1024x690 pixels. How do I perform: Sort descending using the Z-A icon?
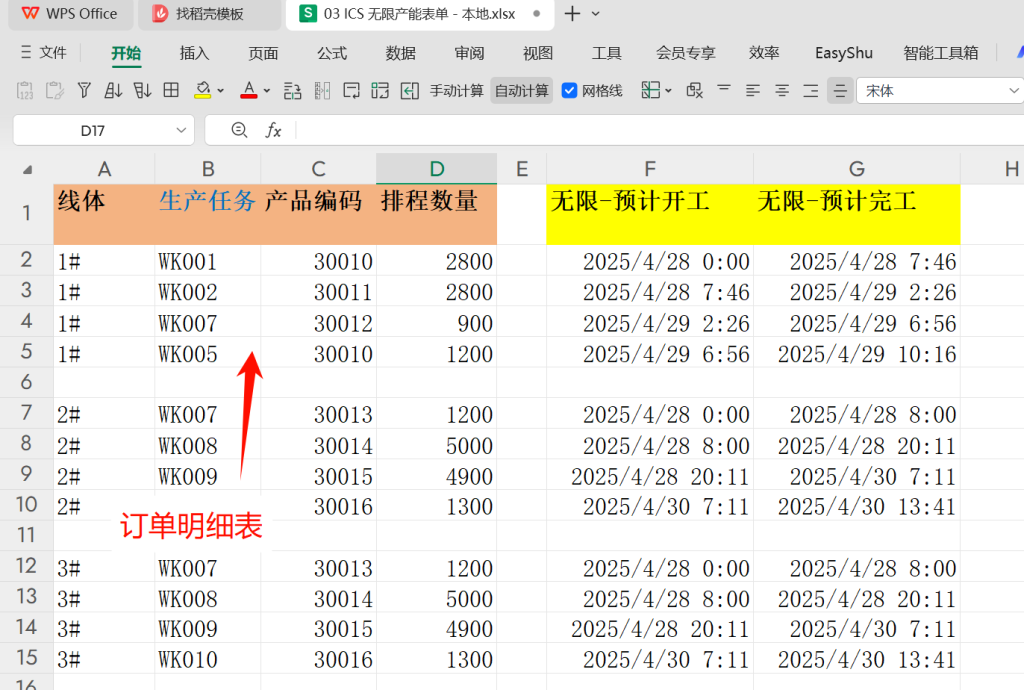142,91
